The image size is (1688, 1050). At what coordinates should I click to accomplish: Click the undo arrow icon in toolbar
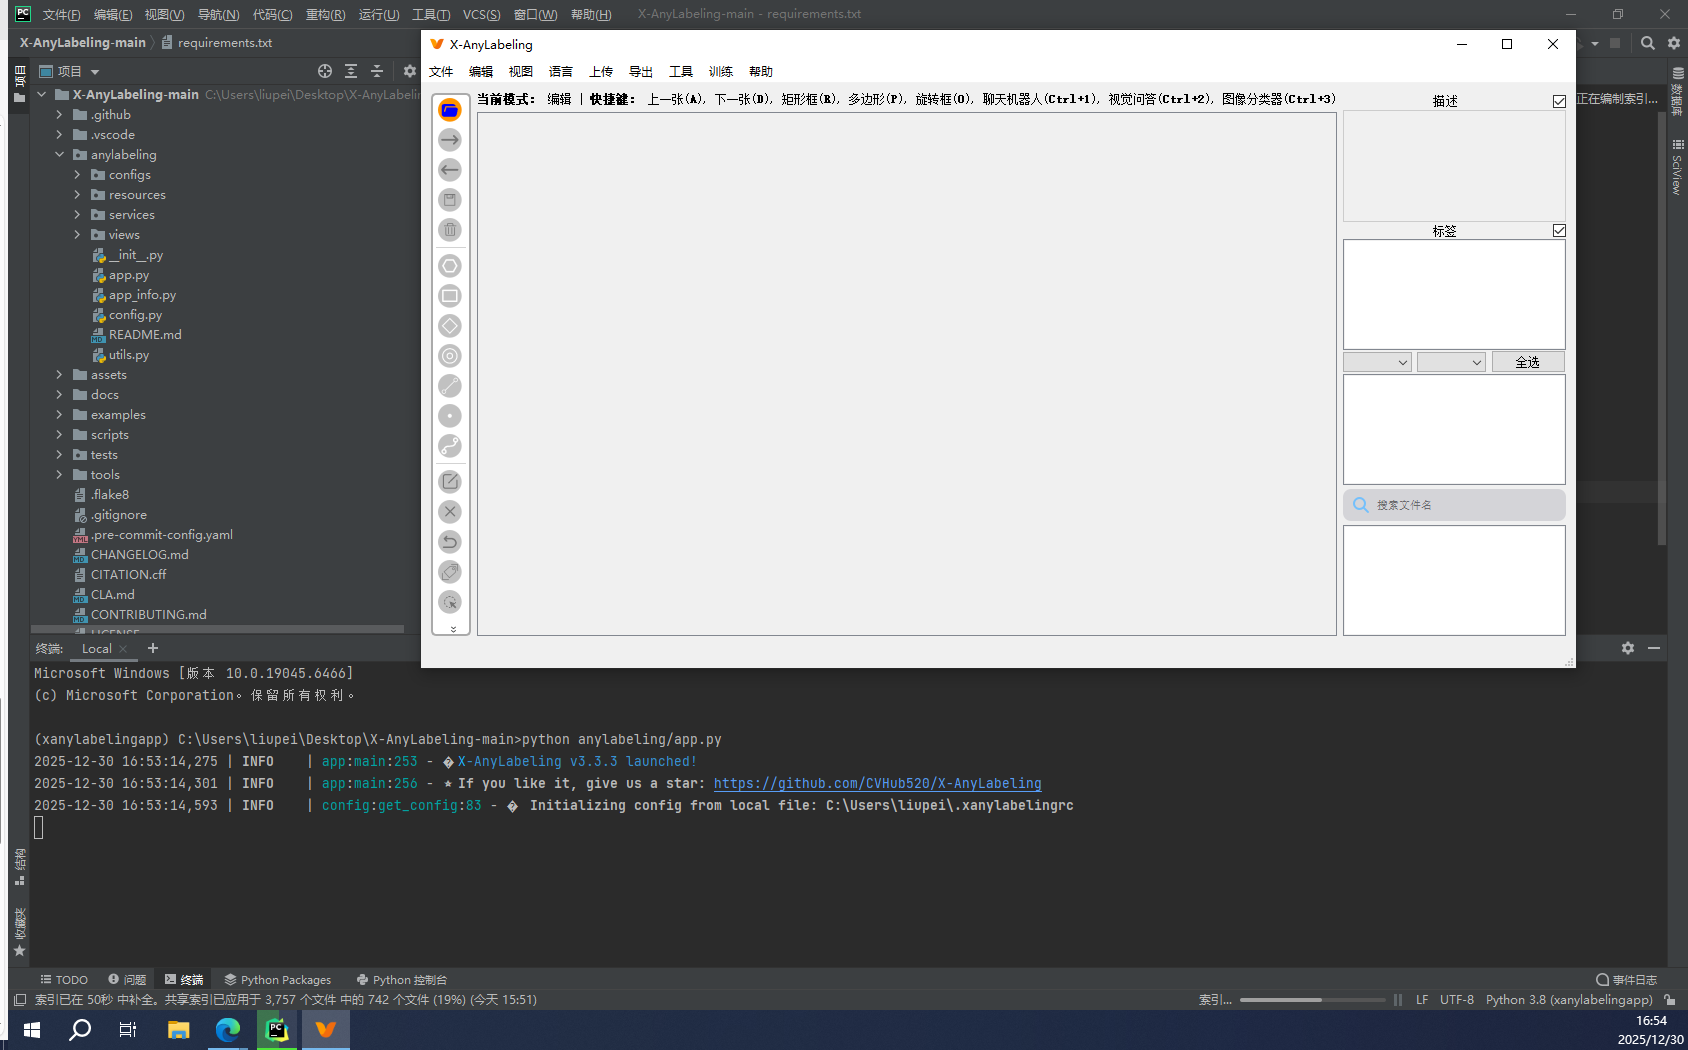click(x=450, y=542)
